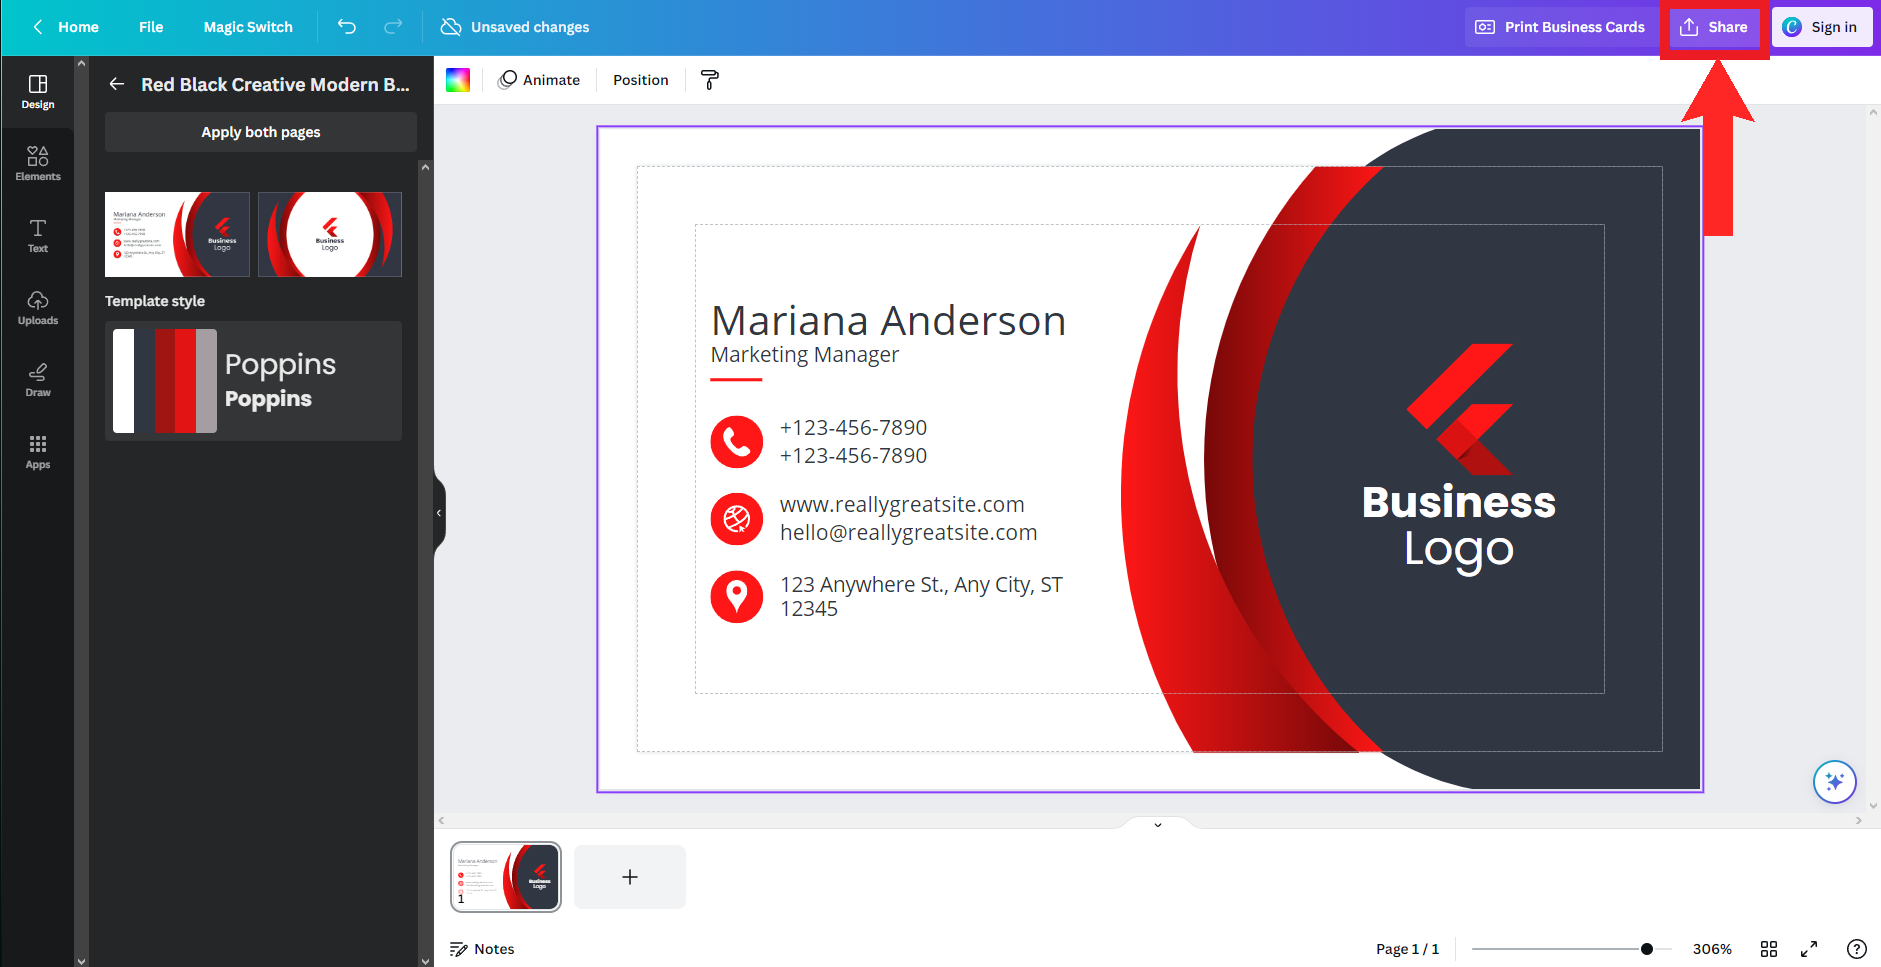
Task: Click the Share button
Action: pos(1714,27)
